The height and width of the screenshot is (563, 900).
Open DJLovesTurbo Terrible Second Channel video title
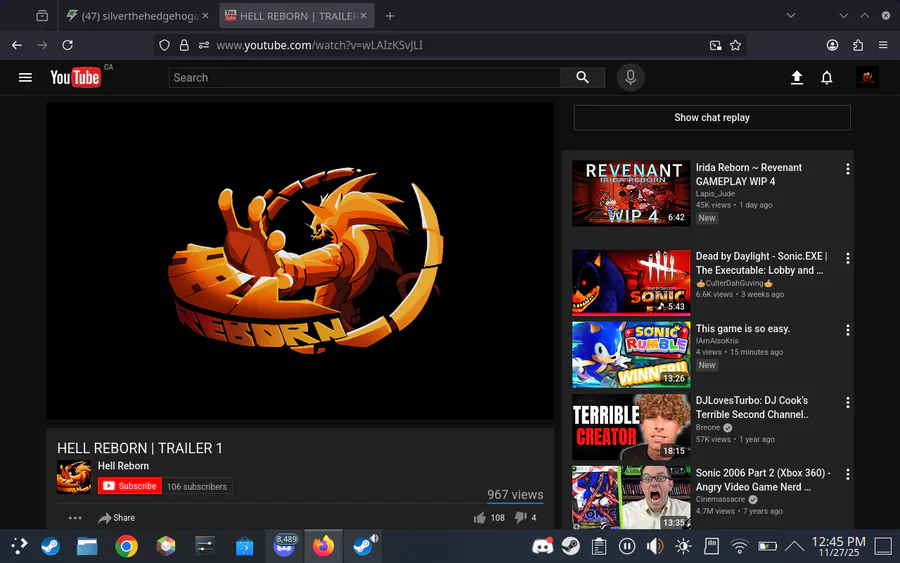(x=752, y=407)
